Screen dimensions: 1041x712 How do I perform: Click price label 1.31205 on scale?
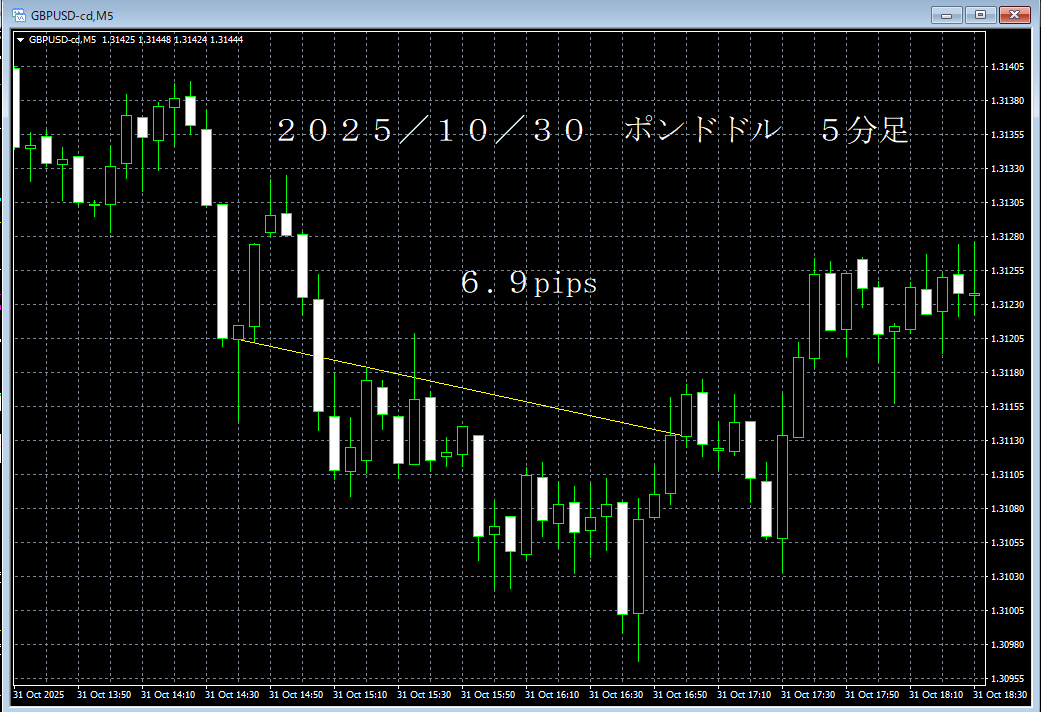pos(1007,339)
